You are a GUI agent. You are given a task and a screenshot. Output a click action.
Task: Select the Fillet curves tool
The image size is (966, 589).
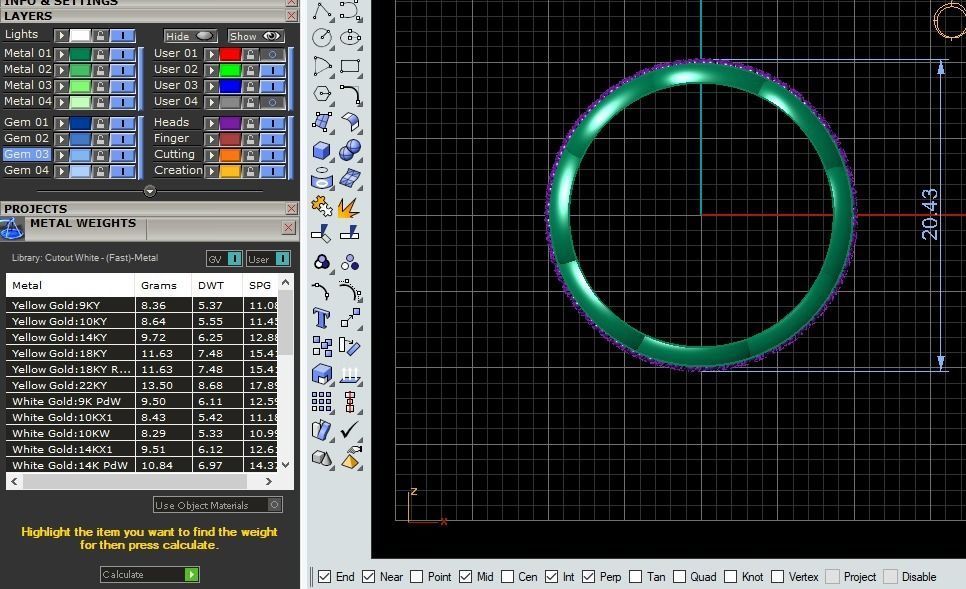point(350,94)
